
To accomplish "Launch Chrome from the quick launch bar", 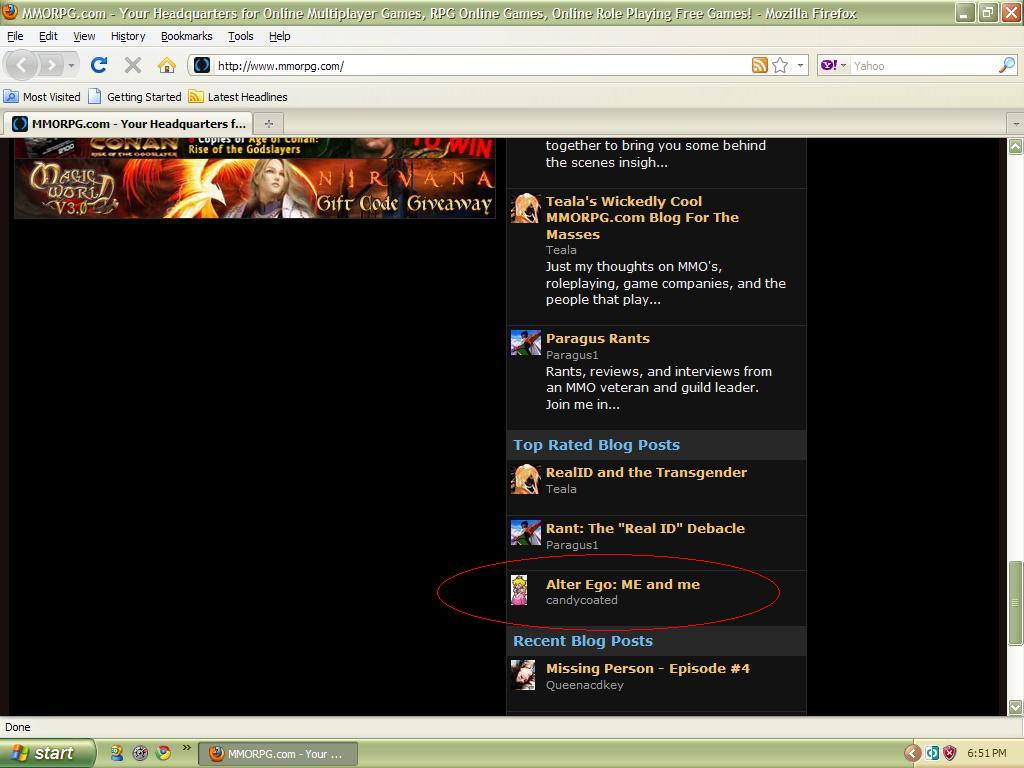I will point(163,753).
